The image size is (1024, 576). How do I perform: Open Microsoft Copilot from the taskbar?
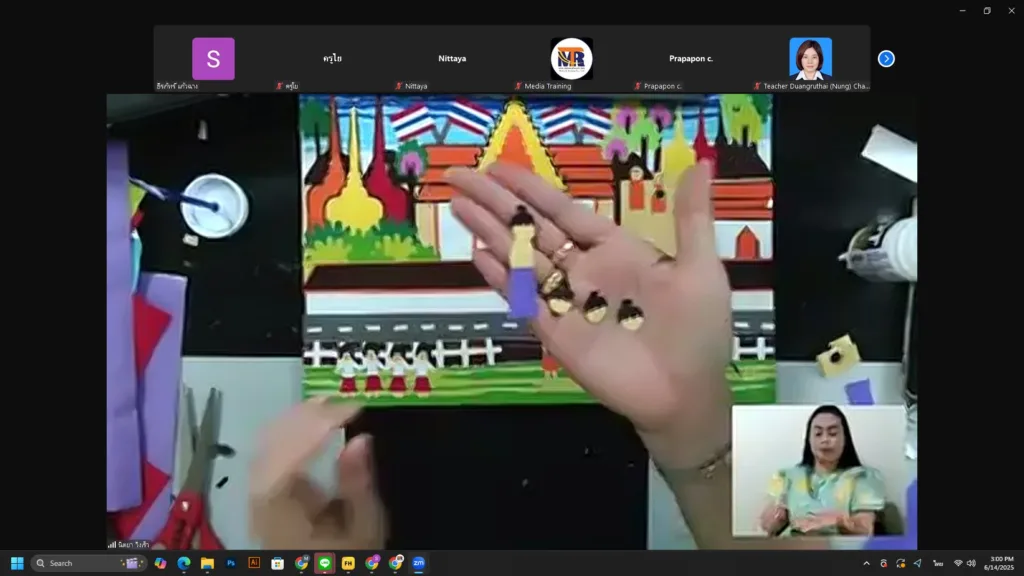(x=160, y=563)
